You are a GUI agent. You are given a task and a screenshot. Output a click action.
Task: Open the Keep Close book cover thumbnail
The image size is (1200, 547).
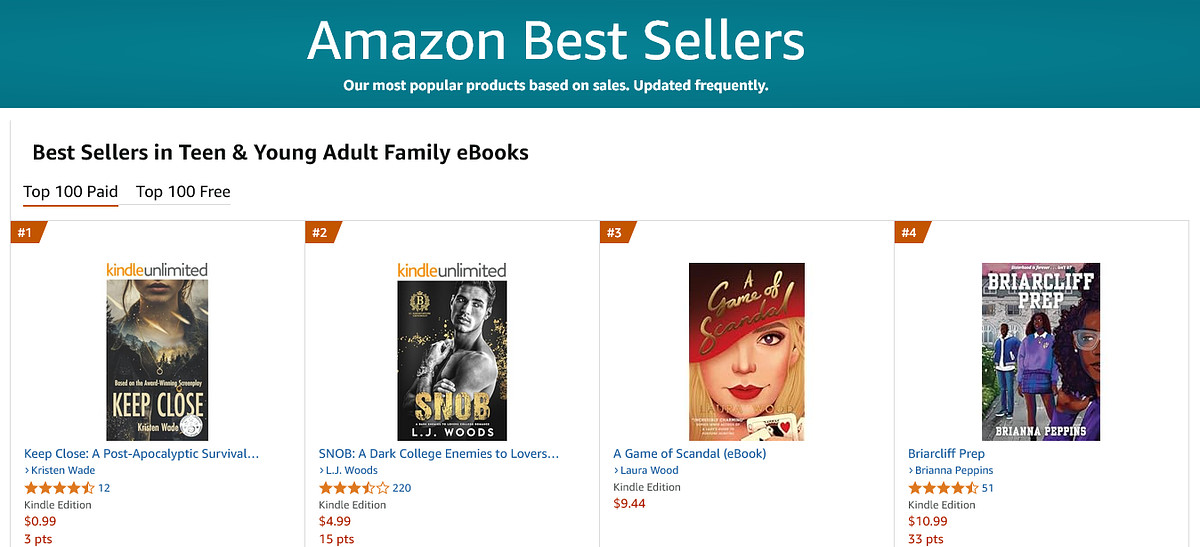coord(156,350)
